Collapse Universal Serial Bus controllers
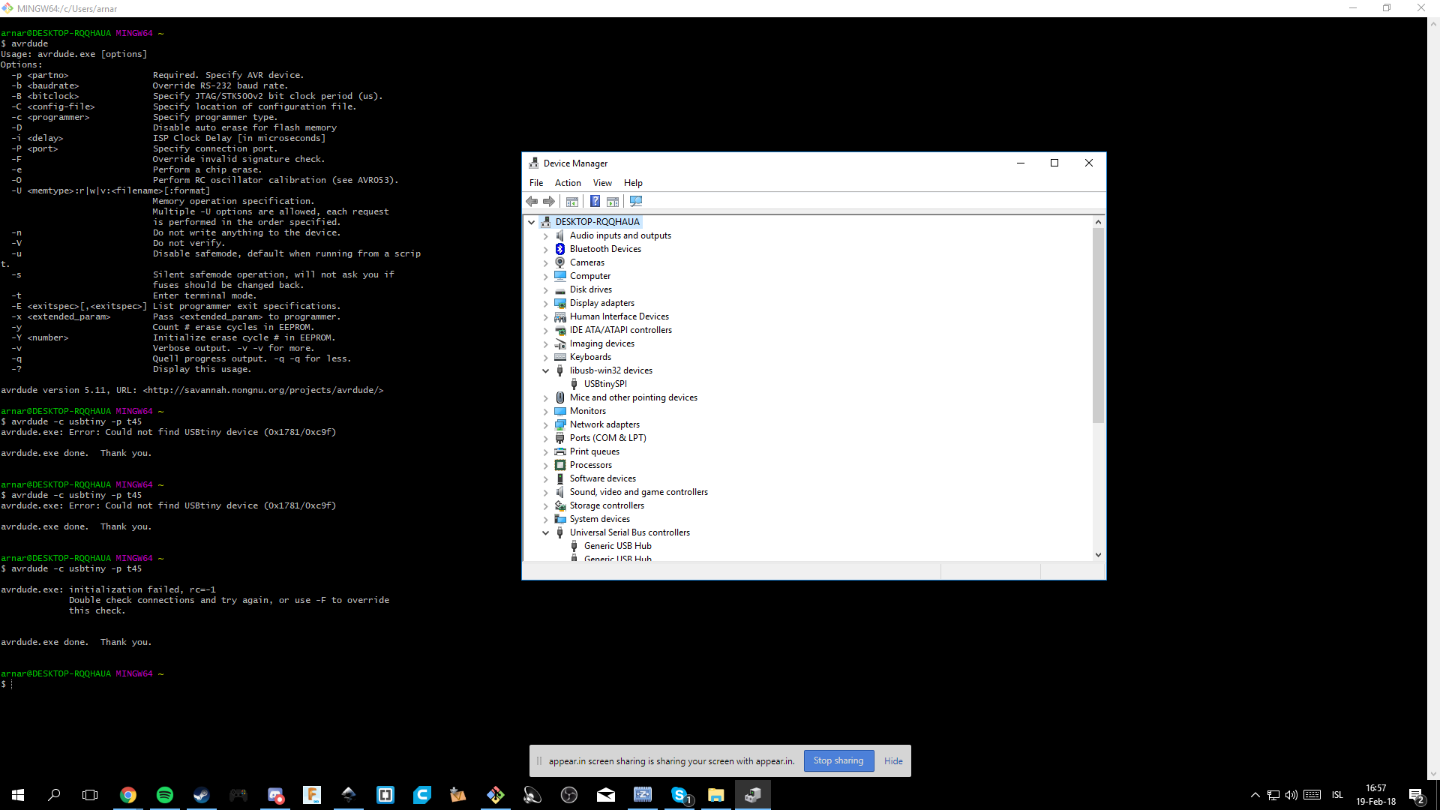Image resolution: width=1440 pixels, height=810 pixels. [546, 533]
